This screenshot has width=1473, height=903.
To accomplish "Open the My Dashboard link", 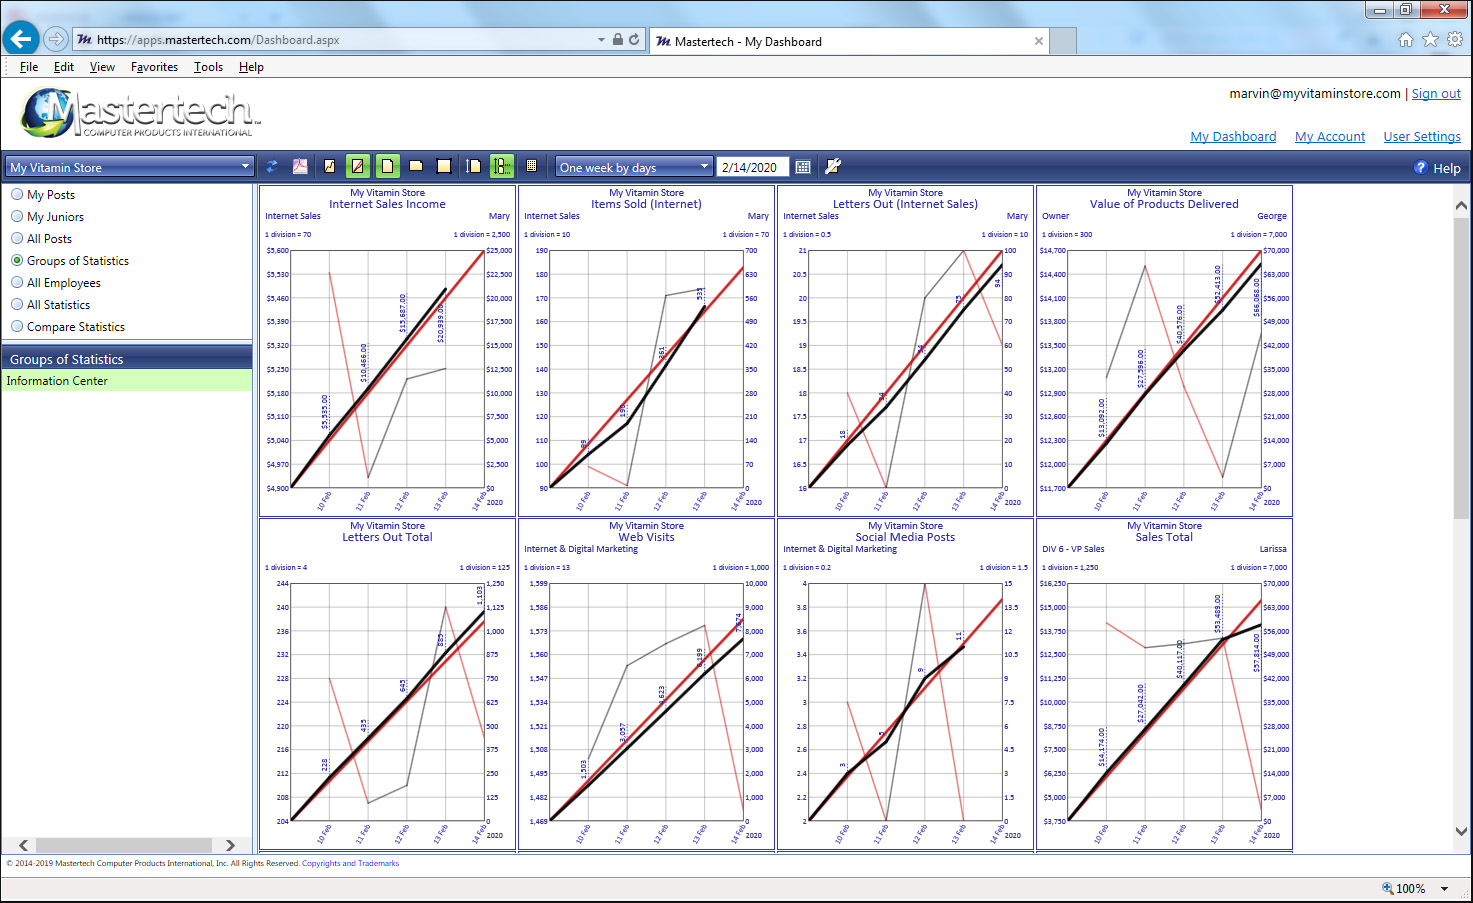I will [1233, 136].
